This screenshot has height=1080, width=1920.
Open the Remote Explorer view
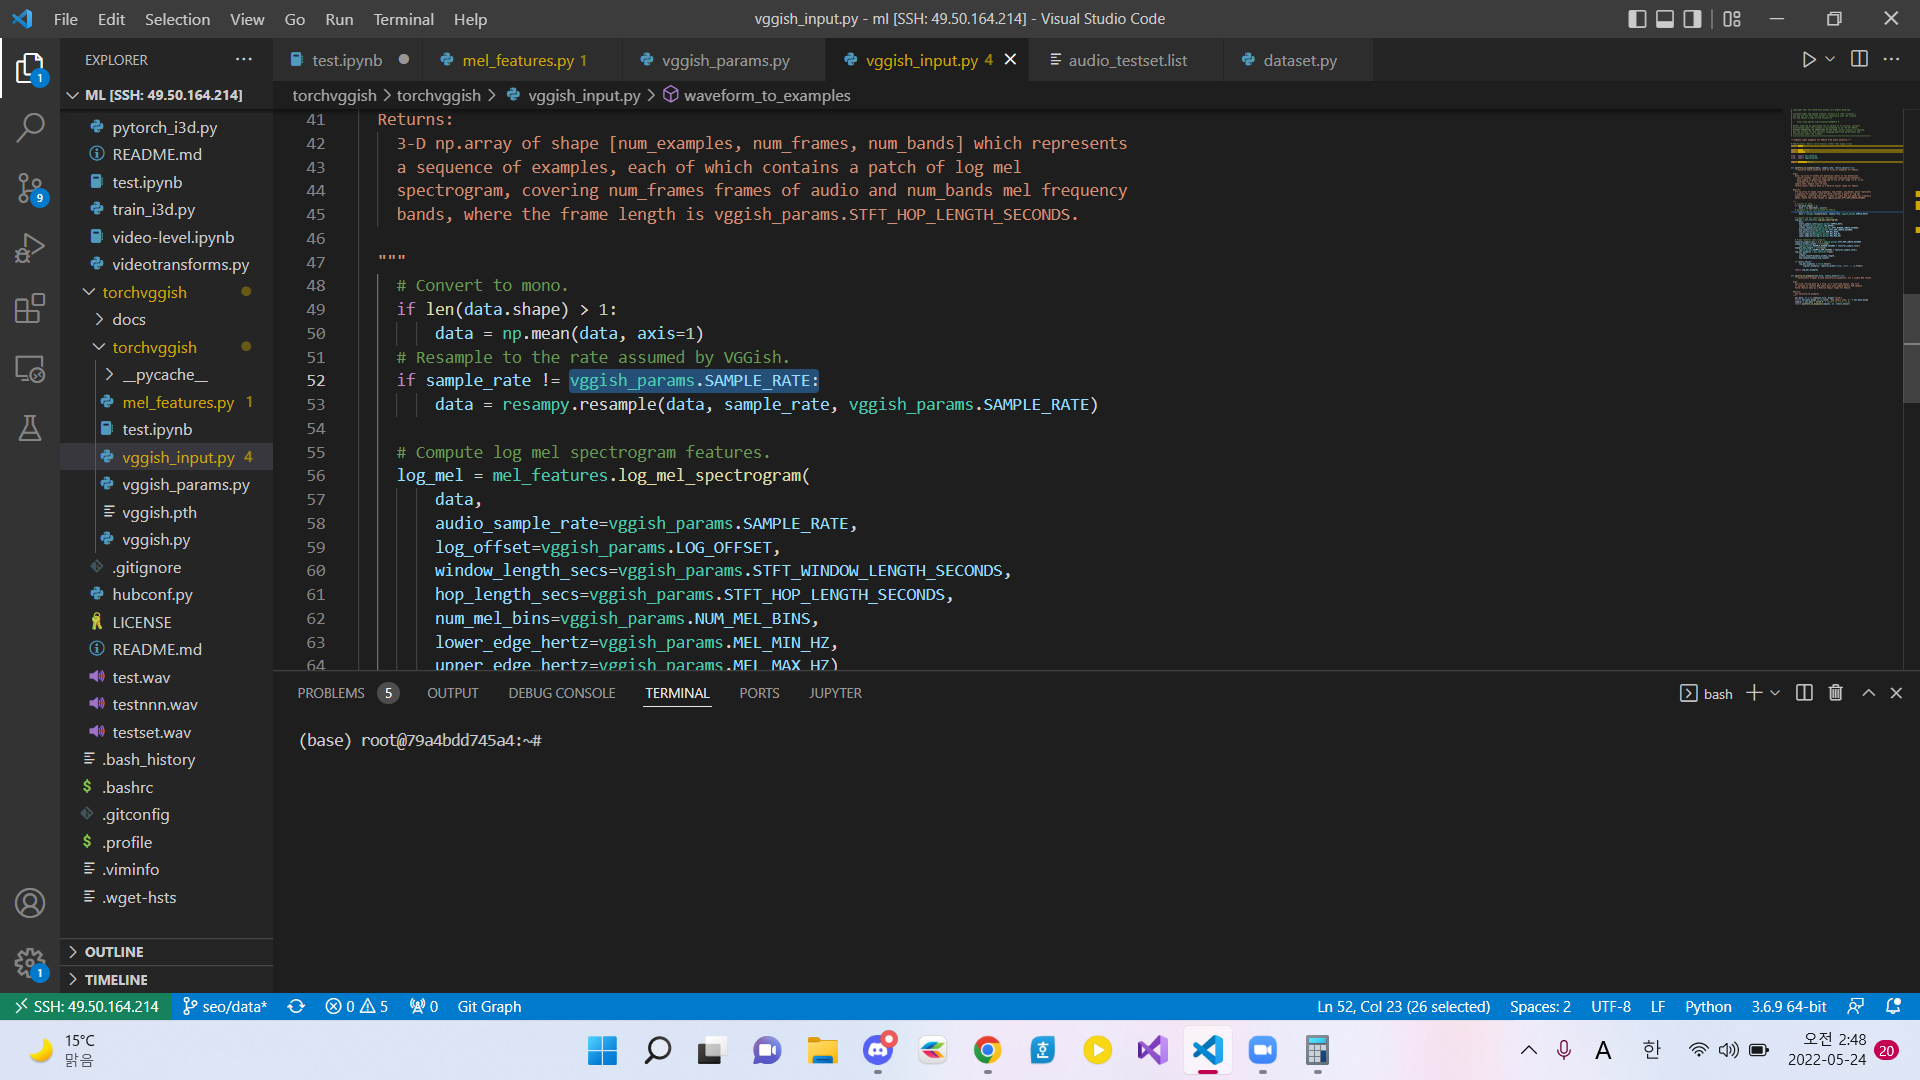30,369
